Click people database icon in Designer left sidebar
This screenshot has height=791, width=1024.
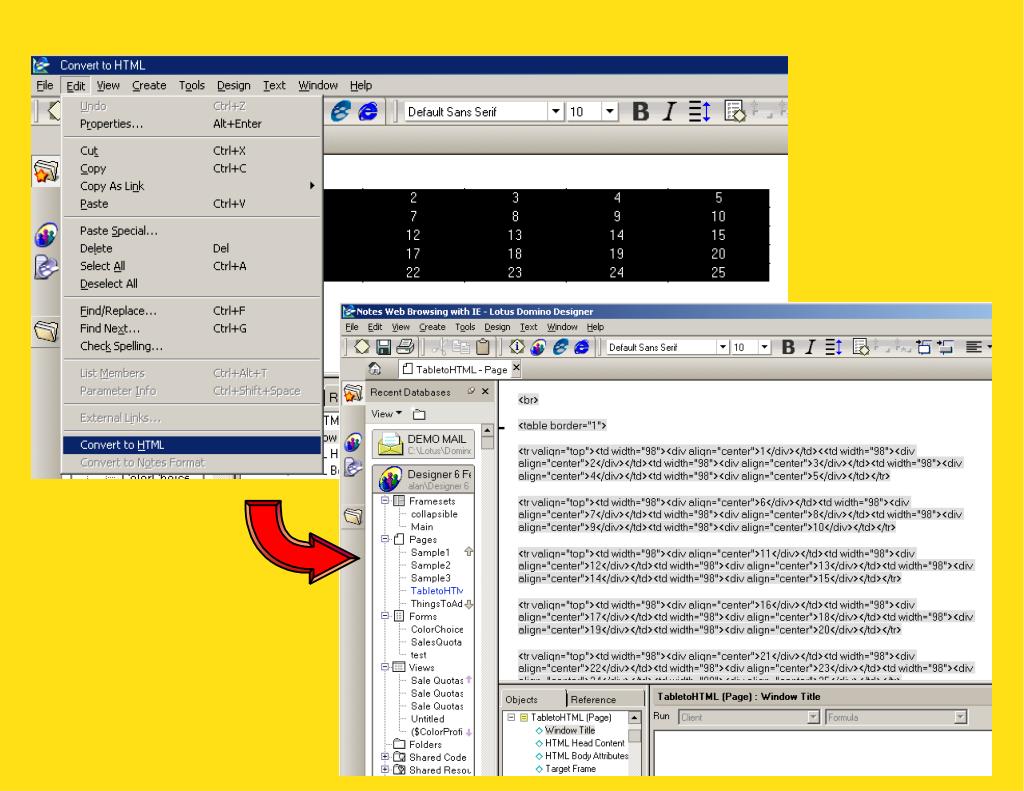pyautogui.click(x=353, y=443)
